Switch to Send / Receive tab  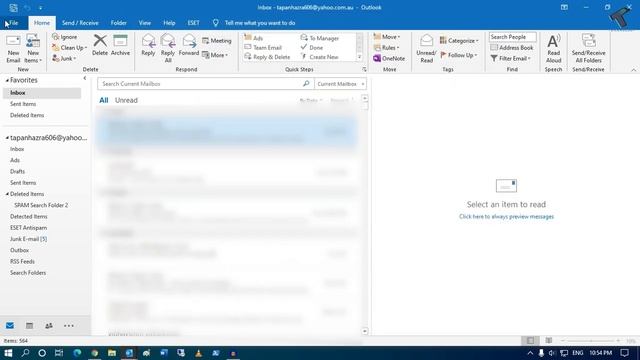pyautogui.click(x=80, y=23)
